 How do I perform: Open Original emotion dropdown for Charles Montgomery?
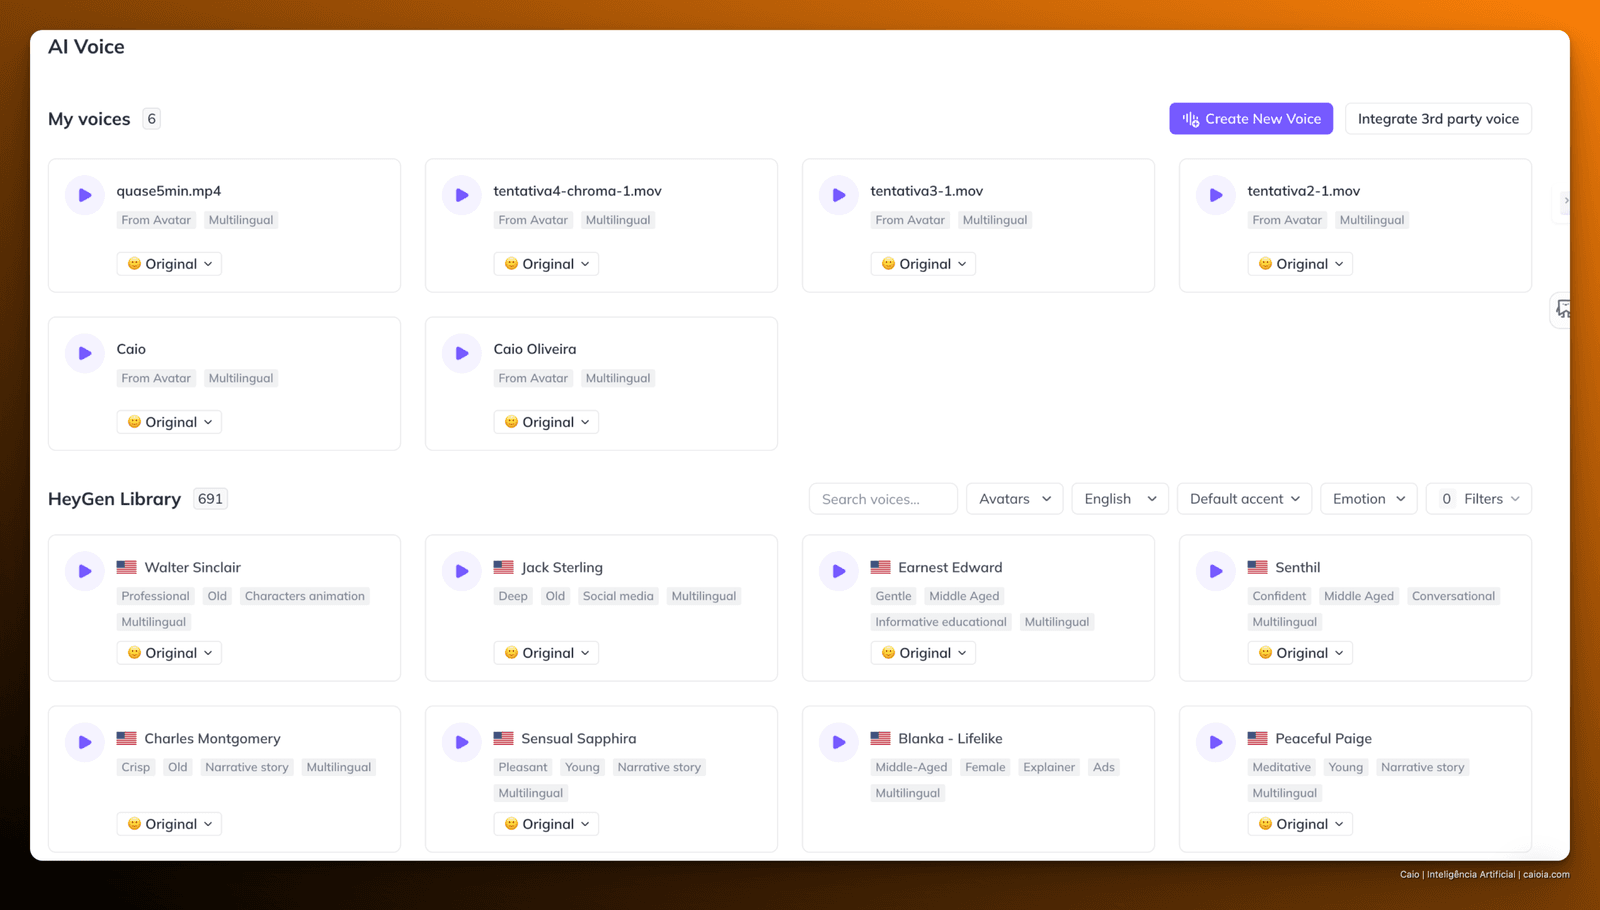[x=169, y=824]
